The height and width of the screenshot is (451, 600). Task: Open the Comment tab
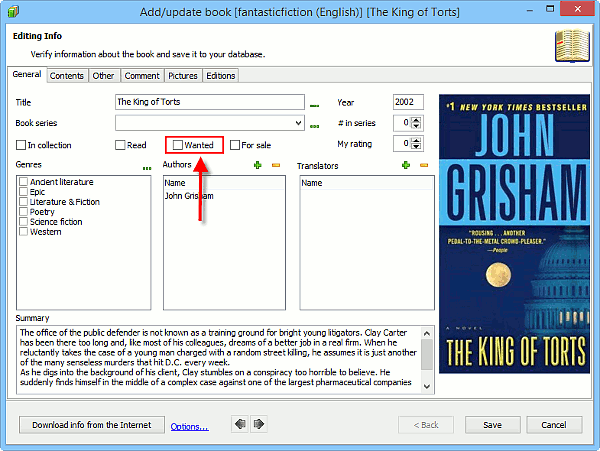coord(142,76)
